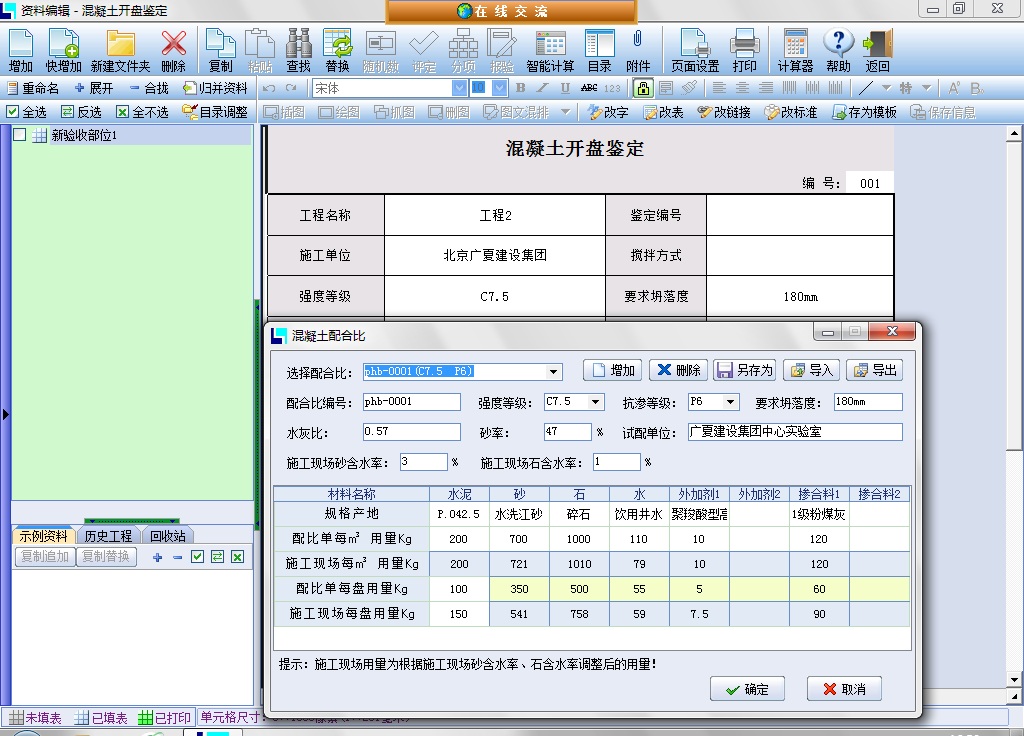Image resolution: width=1024 pixels, height=736 pixels.
Task: Confirm the dialog with 确定
Action: coord(747,689)
